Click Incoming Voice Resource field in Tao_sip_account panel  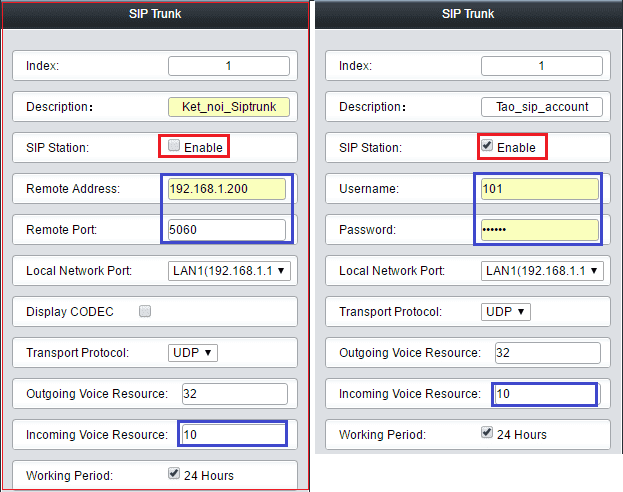point(546,393)
